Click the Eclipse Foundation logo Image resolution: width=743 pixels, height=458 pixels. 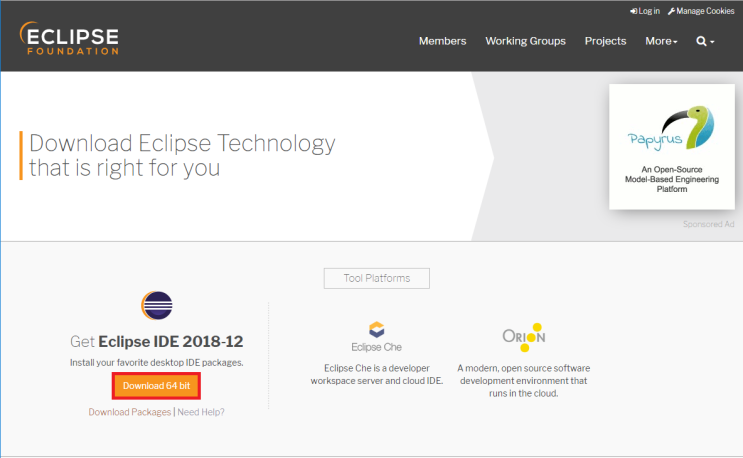[x=69, y=38]
